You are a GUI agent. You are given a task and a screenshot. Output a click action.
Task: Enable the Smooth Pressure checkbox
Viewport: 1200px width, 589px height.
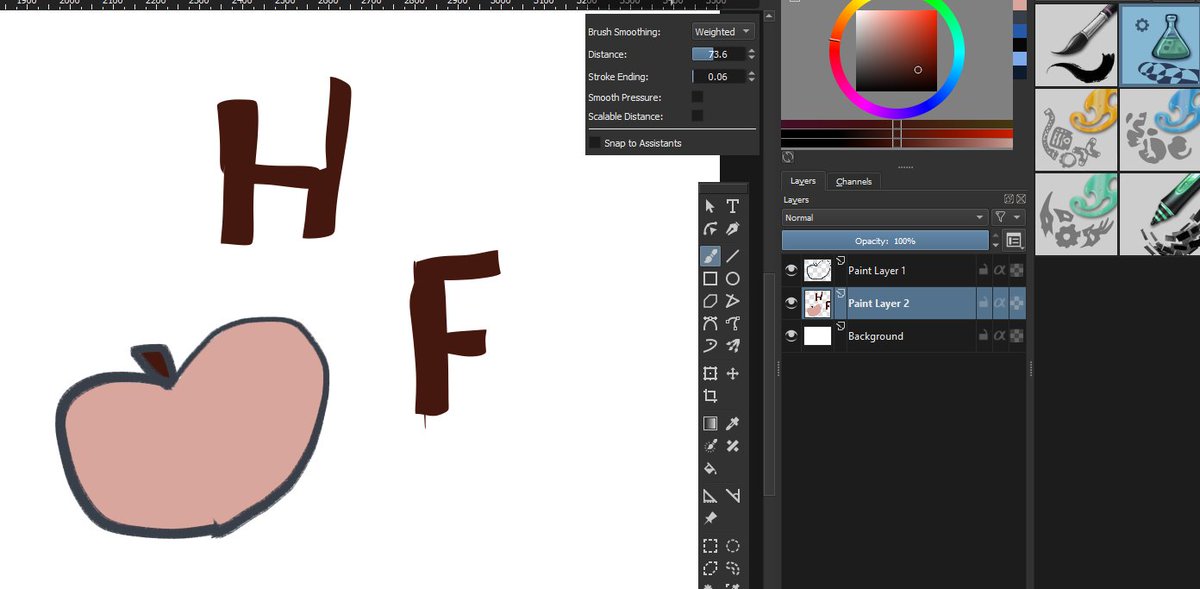tap(697, 97)
